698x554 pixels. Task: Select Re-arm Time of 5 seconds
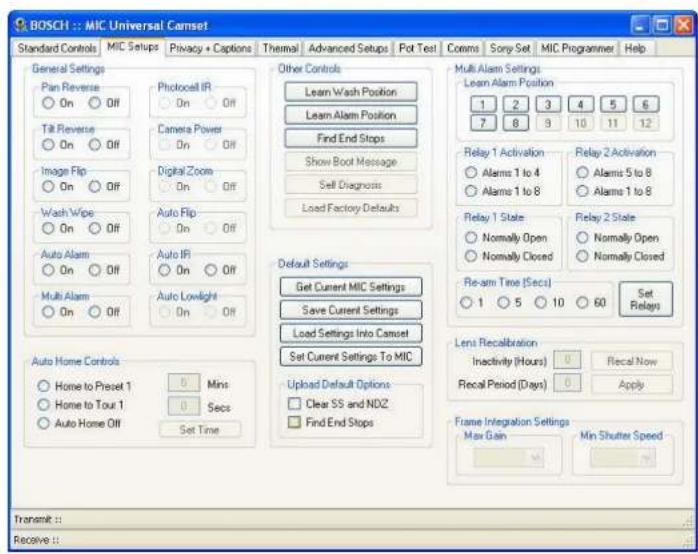503,303
